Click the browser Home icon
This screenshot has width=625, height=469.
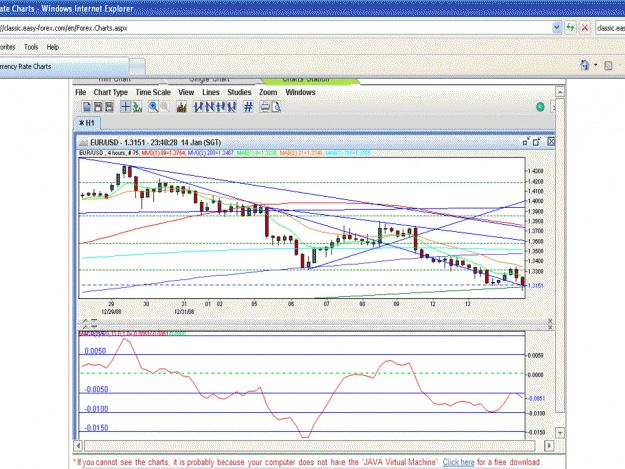point(585,65)
